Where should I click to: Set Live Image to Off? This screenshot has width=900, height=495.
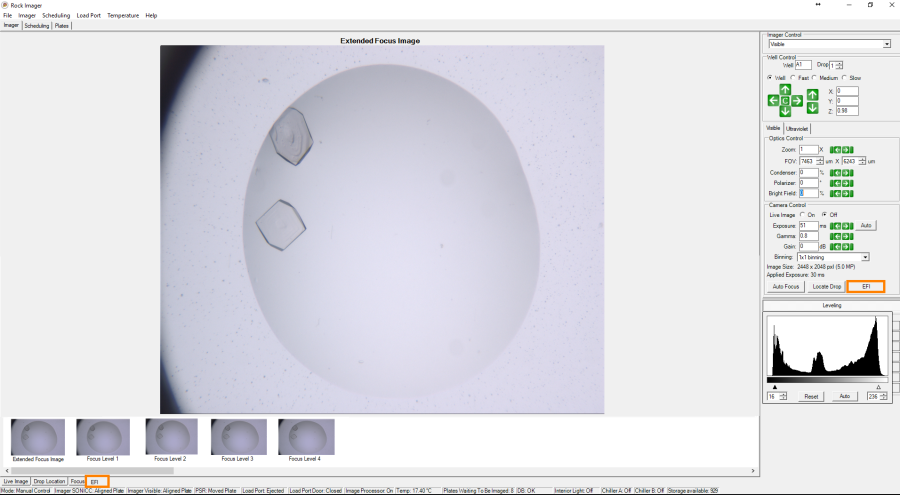pos(824,215)
